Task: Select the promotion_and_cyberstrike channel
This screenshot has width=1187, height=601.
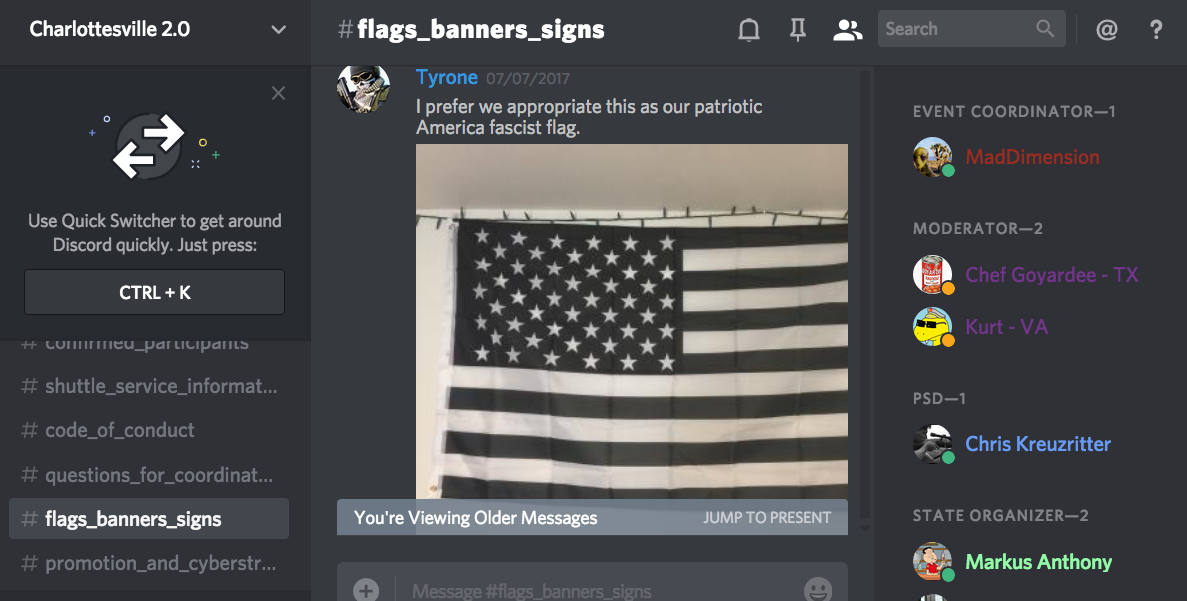Action: (x=149, y=563)
